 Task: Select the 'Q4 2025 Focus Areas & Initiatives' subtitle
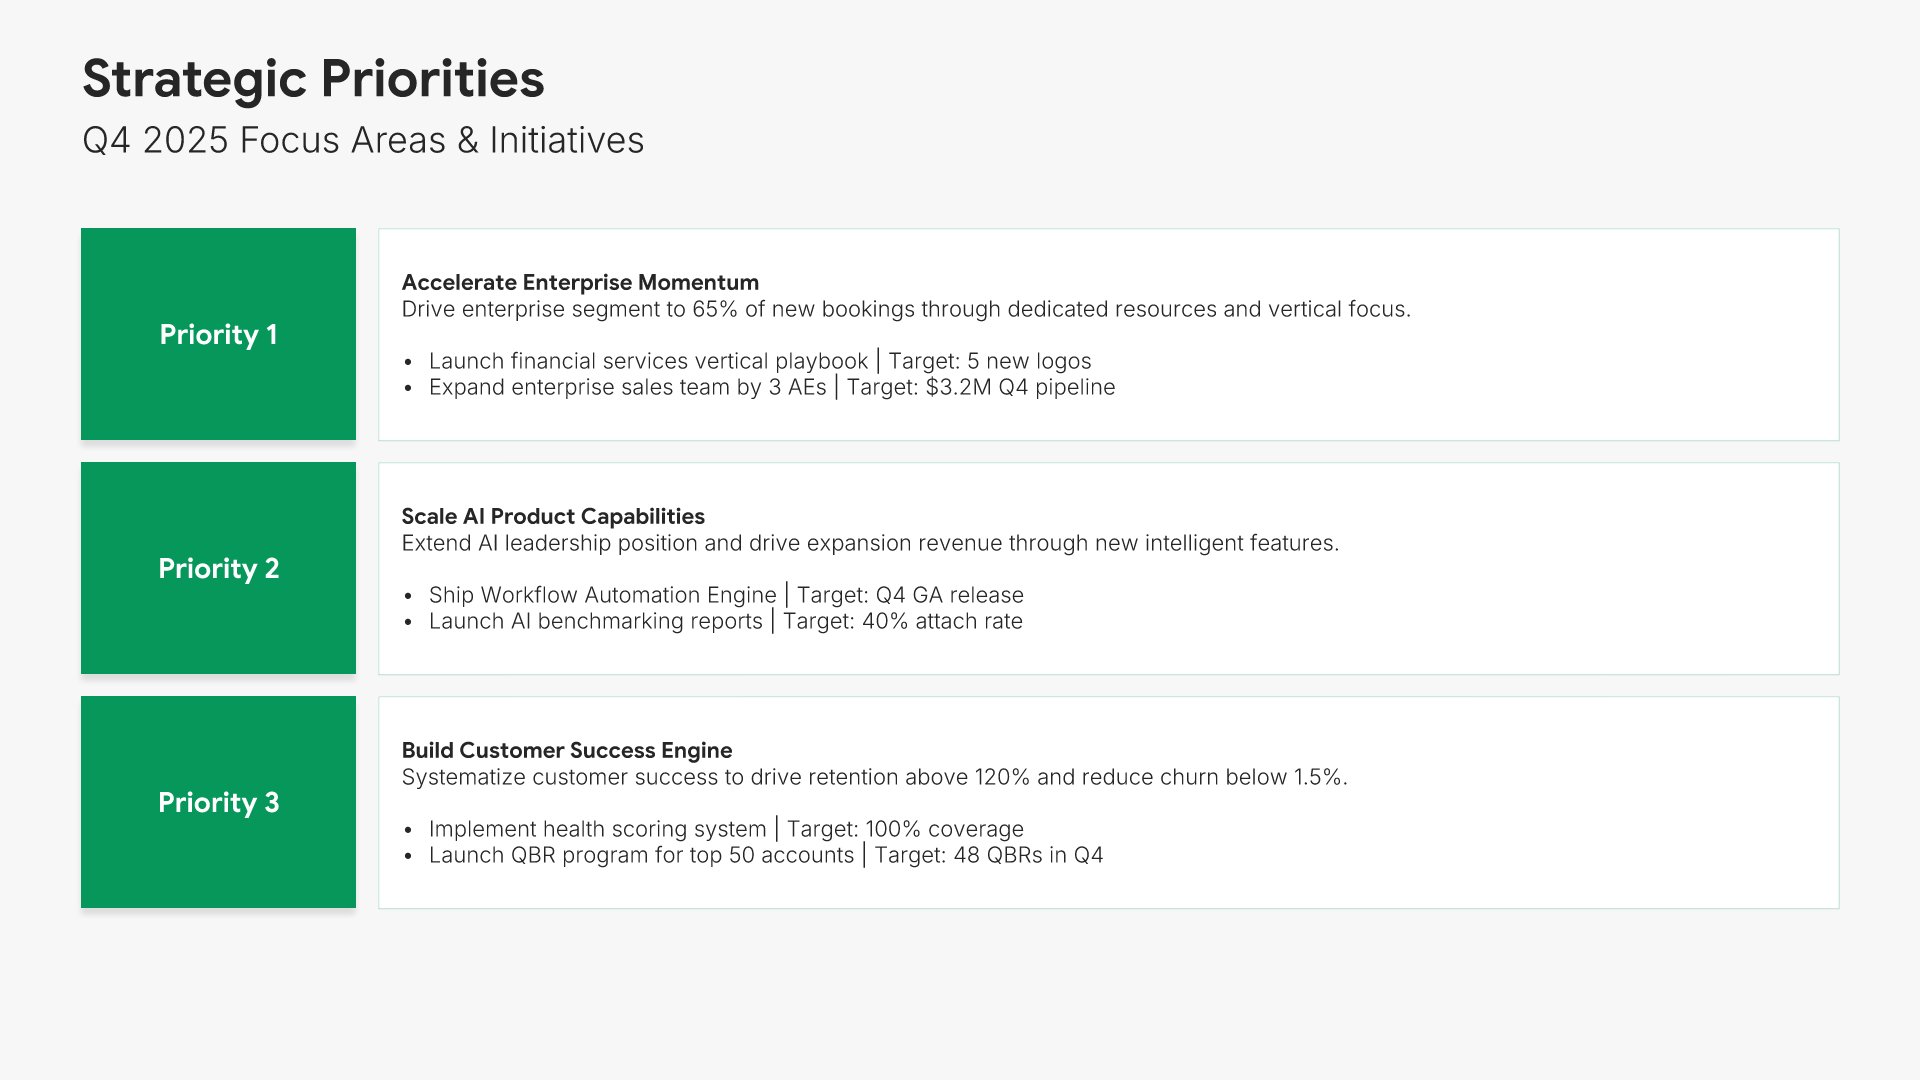[x=363, y=141]
